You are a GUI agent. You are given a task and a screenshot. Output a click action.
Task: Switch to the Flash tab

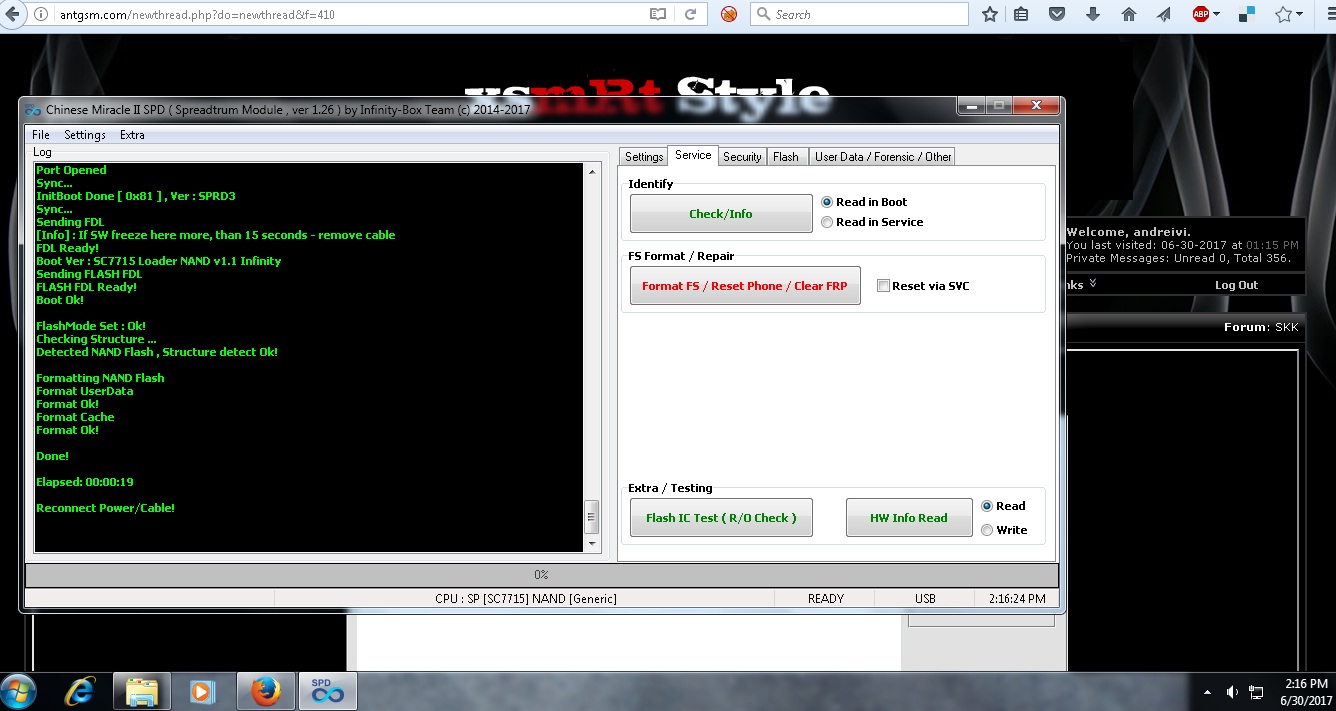[x=786, y=157]
